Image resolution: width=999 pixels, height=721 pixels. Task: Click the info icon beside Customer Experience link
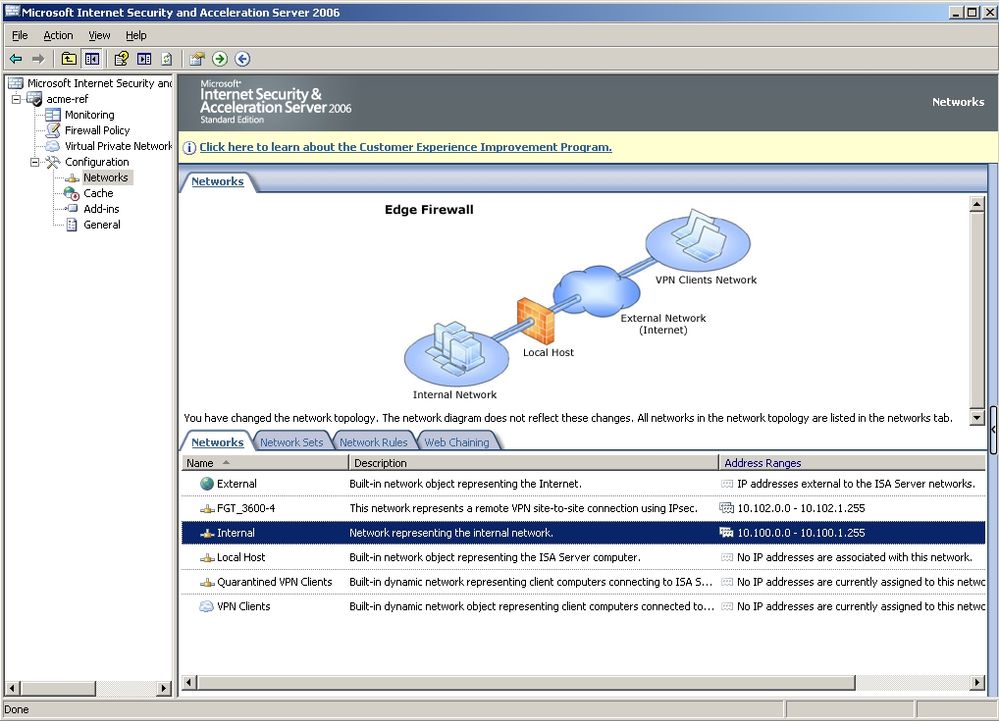click(x=189, y=148)
